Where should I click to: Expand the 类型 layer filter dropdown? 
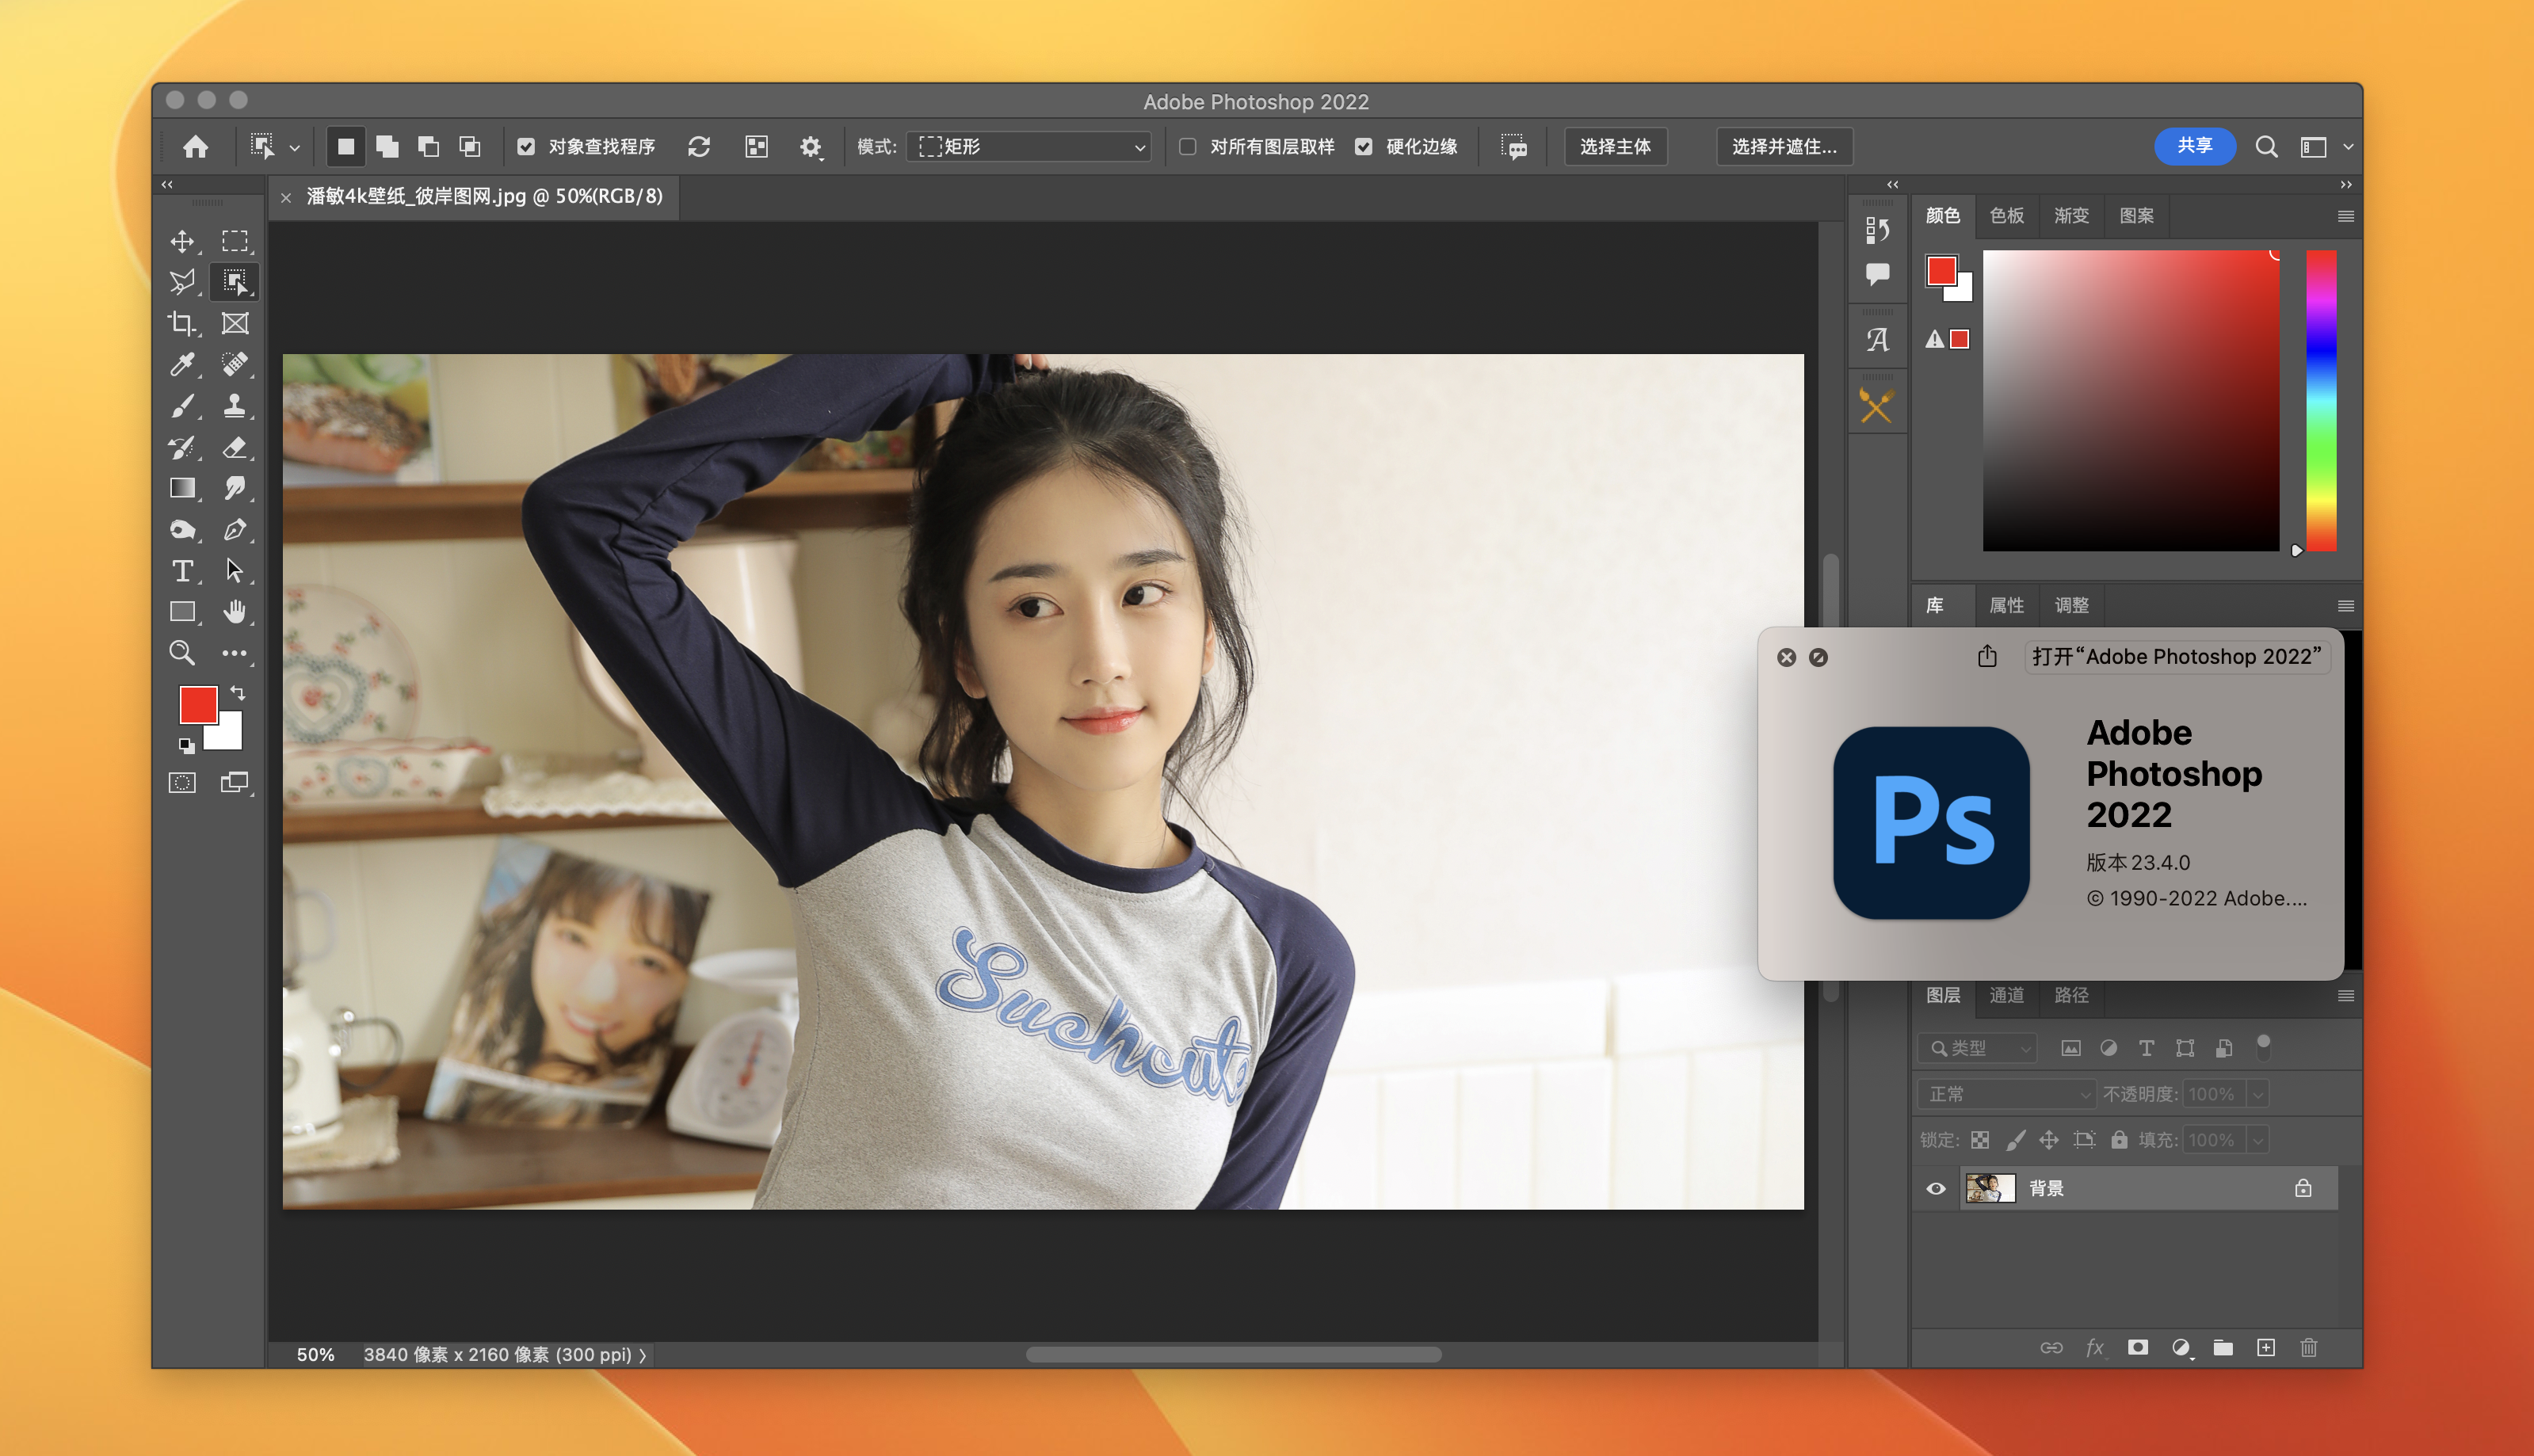click(x=1977, y=1047)
